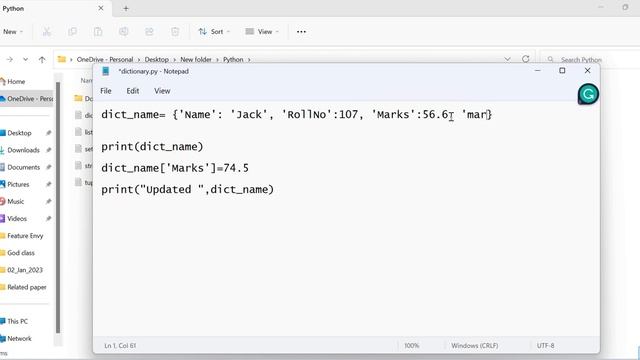640x360 pixels.
Task: Click Desktop in the address breadcrumb
Action: [x=157, y=60]
